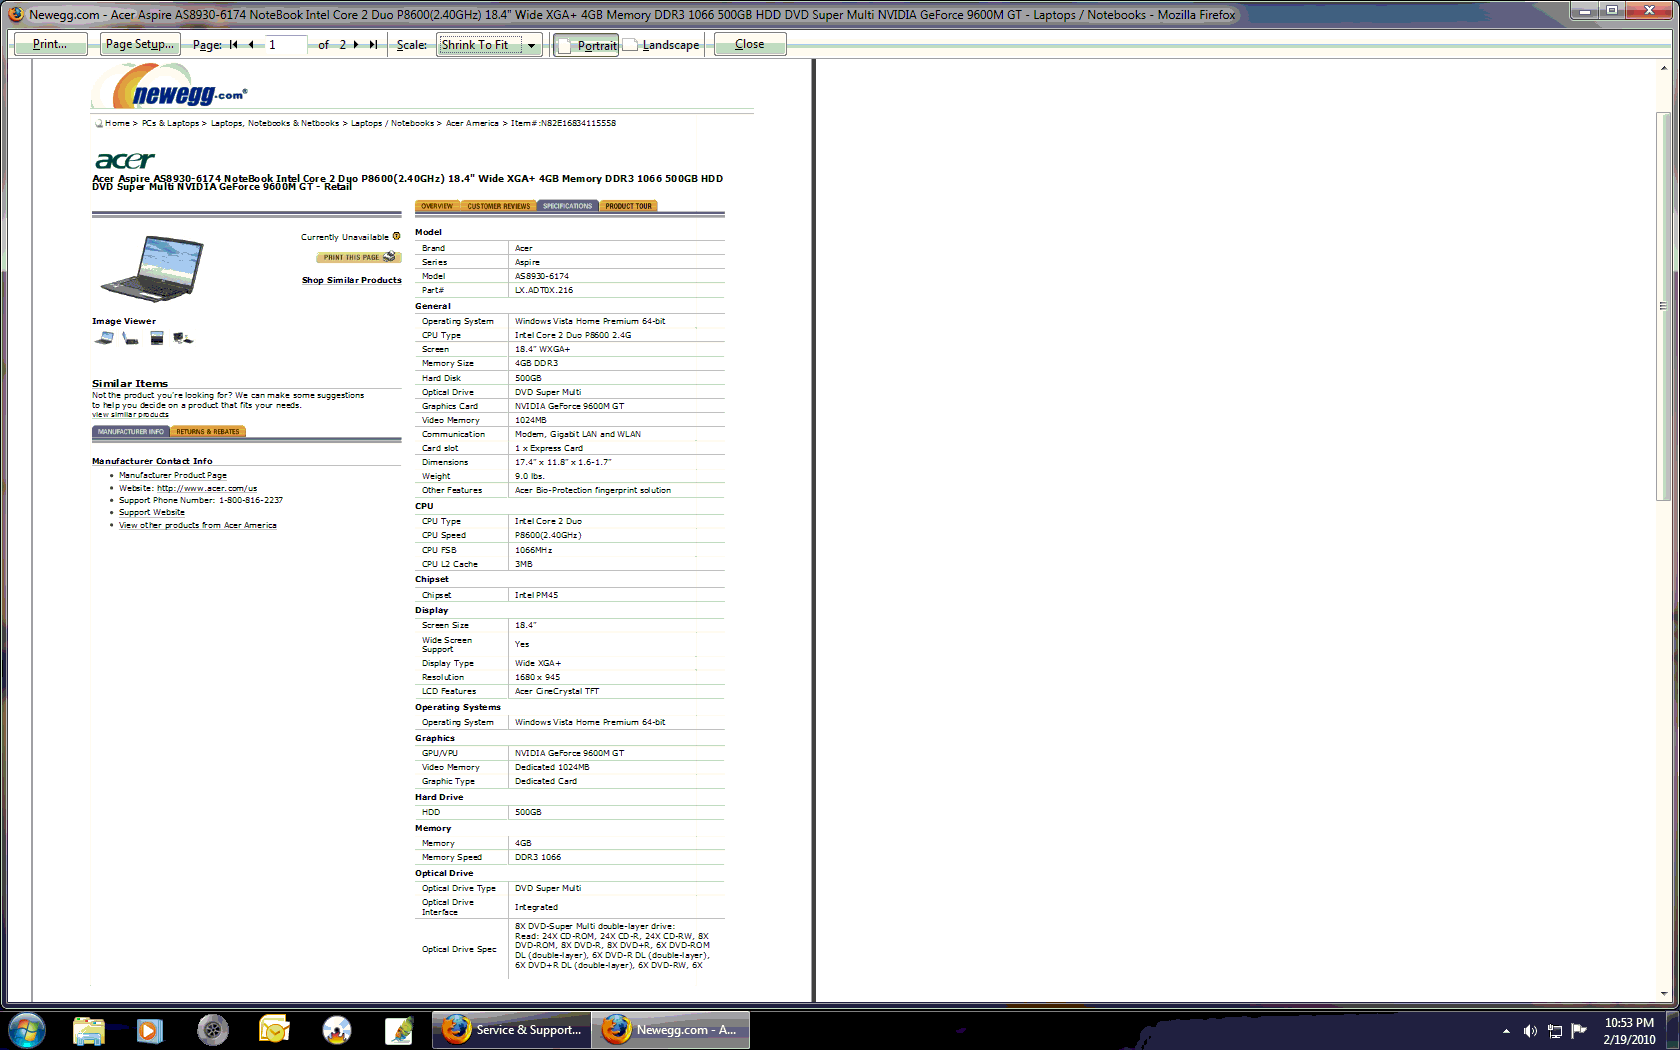Switch to 'Newegg.com - A...' Firefox window
Image resolution: width=1680 pixels, height=1050 pixels.
(671, 1030)
